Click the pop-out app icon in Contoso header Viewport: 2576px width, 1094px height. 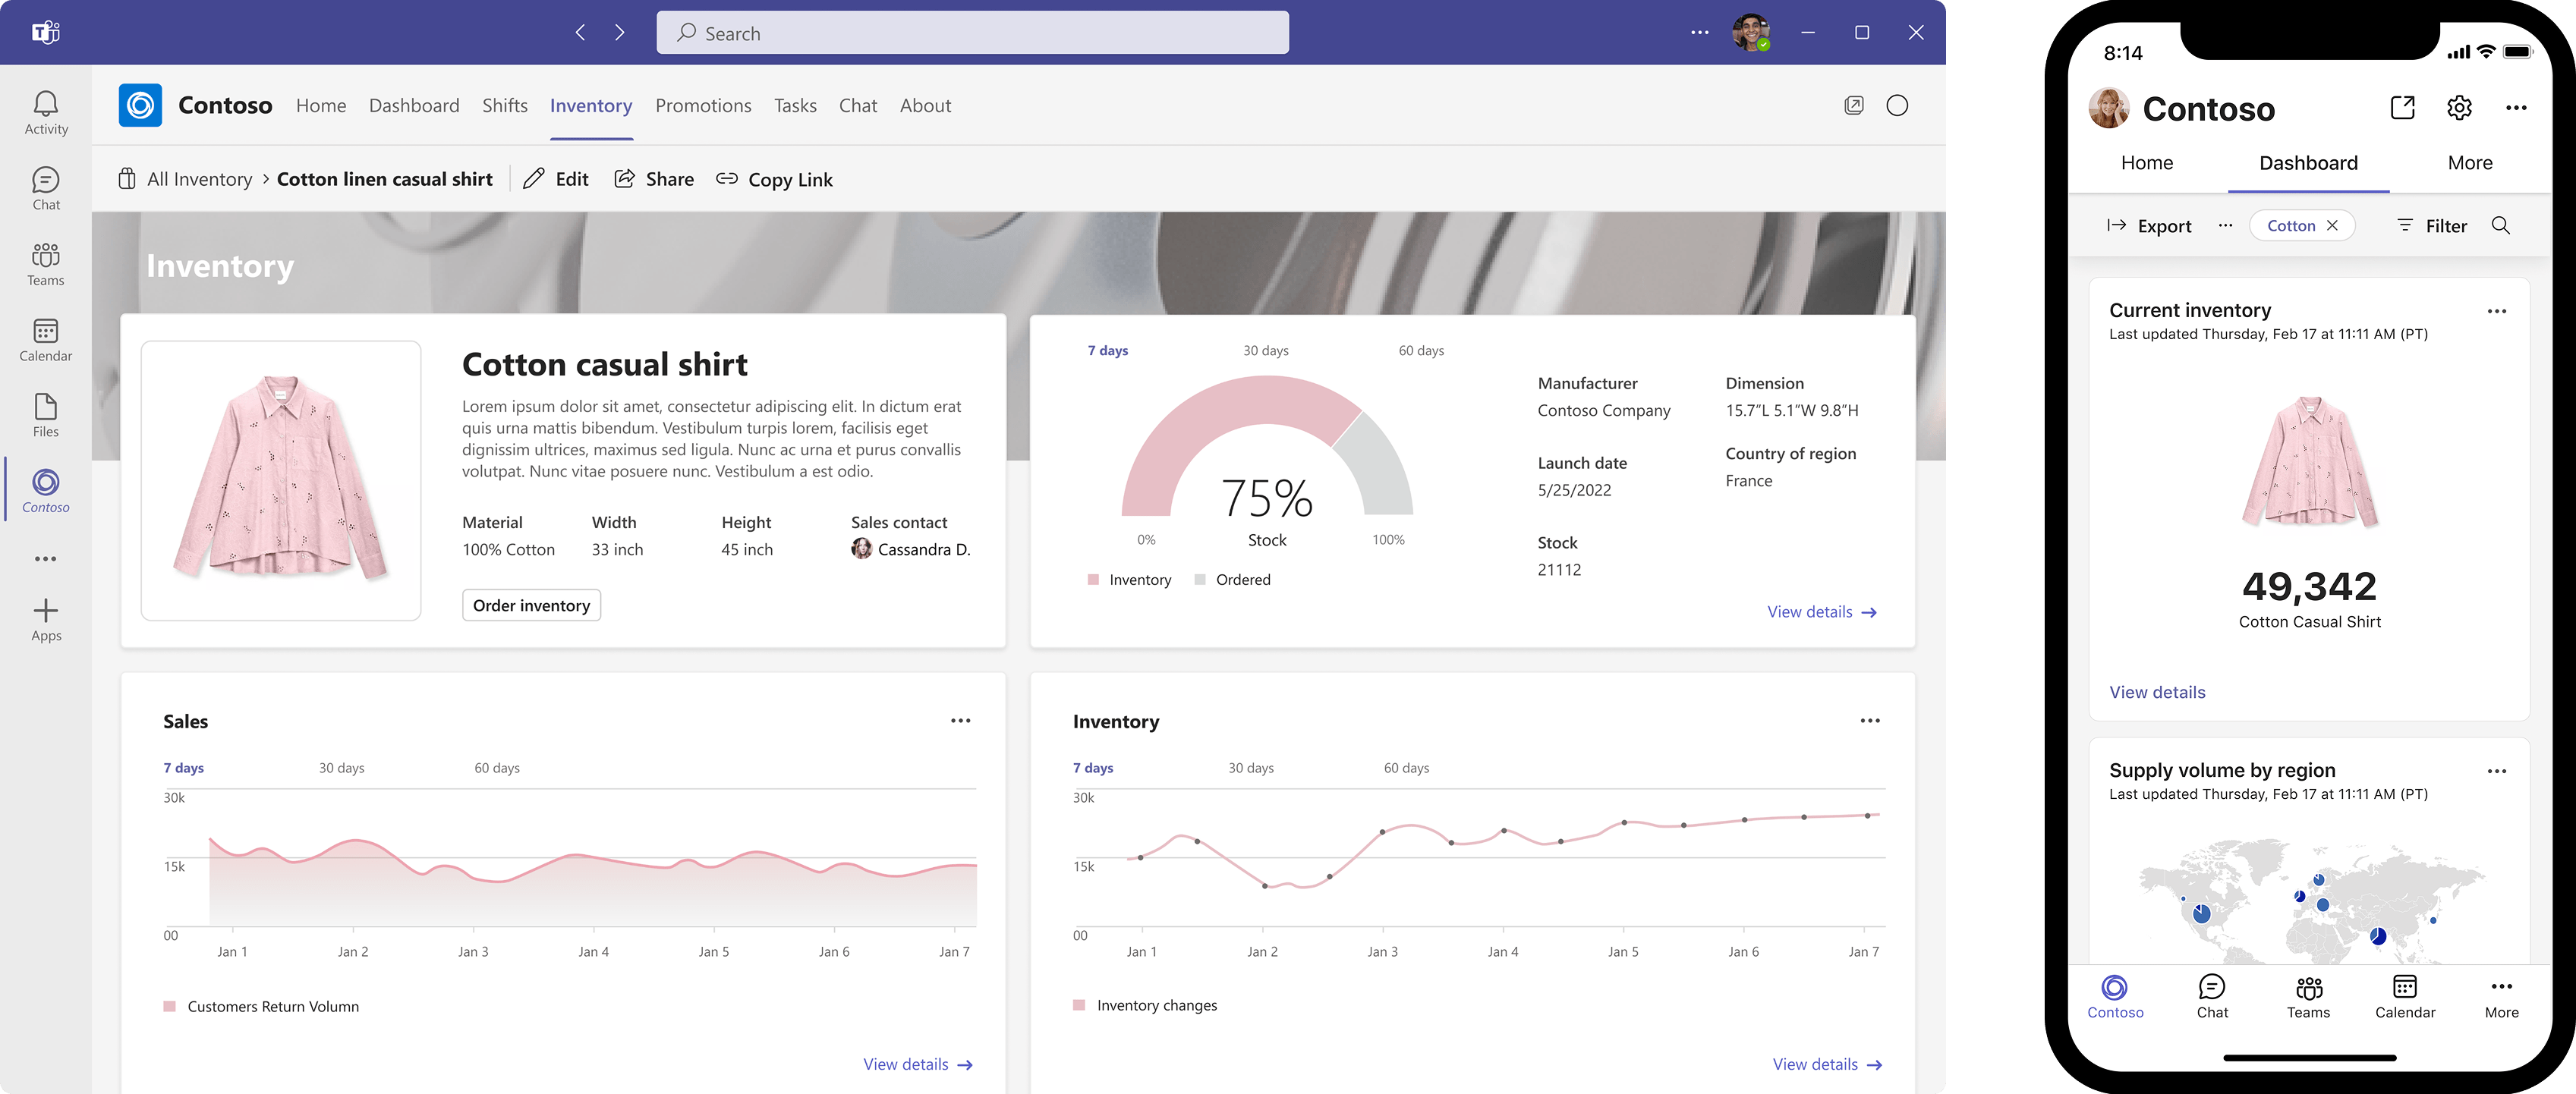point(1853,106)
